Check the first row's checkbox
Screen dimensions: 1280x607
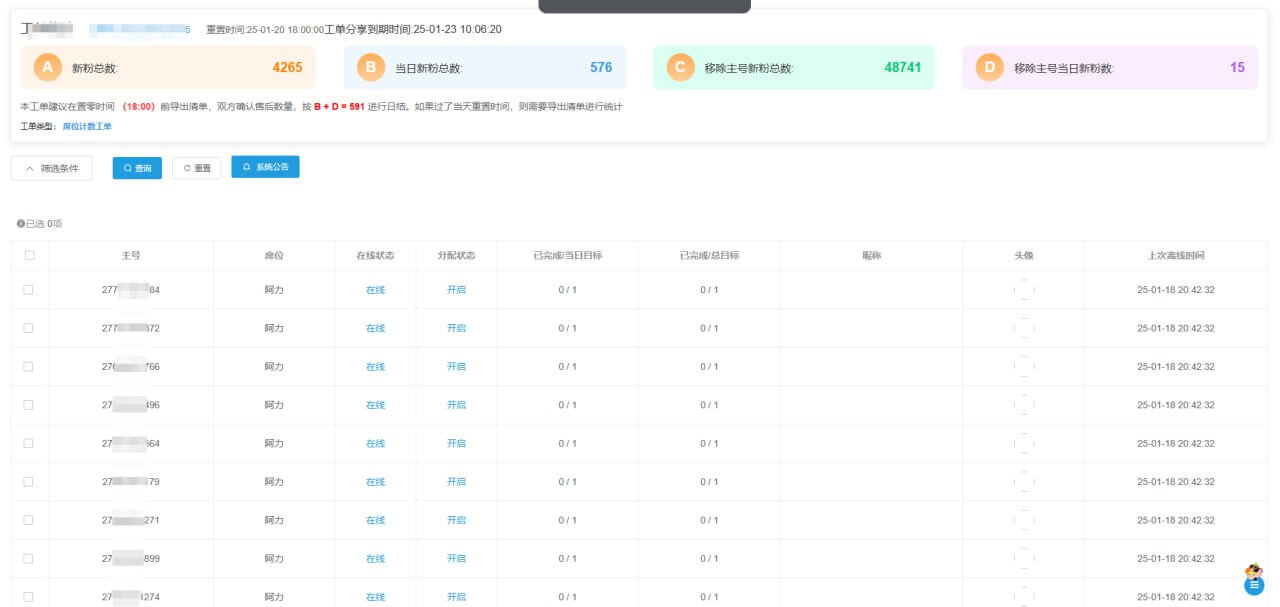29,290
